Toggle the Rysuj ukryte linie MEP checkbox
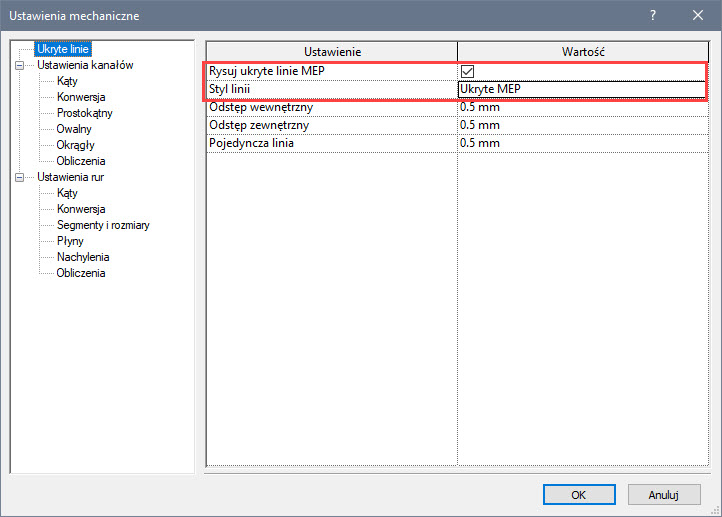 point(467,71)
